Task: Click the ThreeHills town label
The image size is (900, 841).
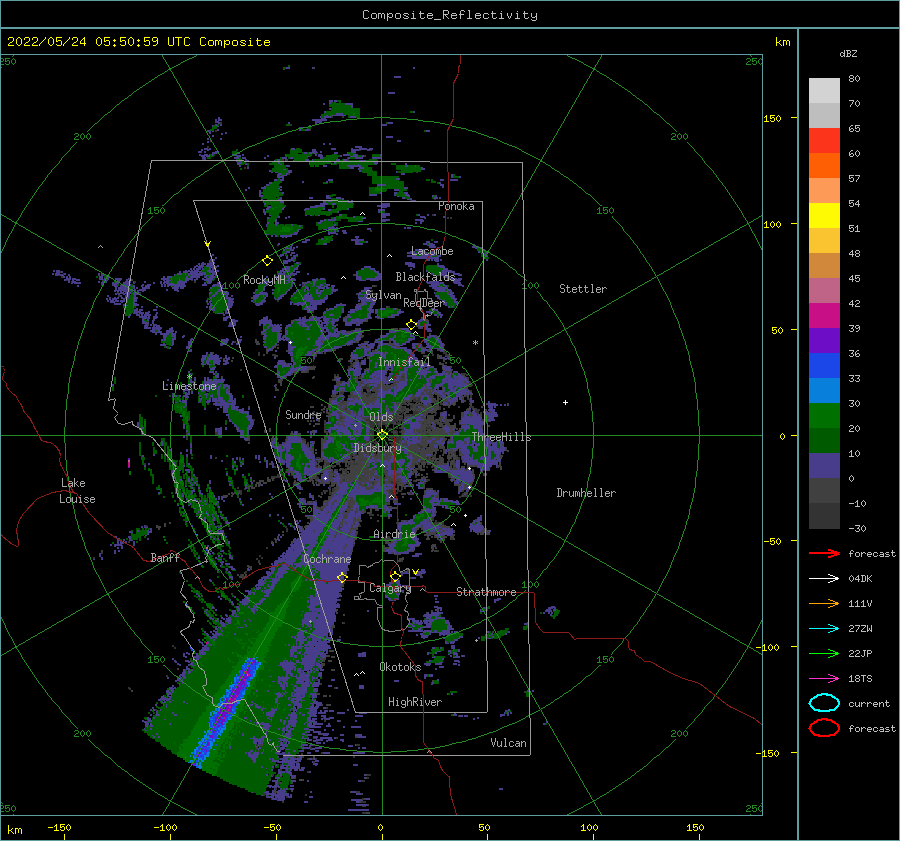Action: point(501,437)
